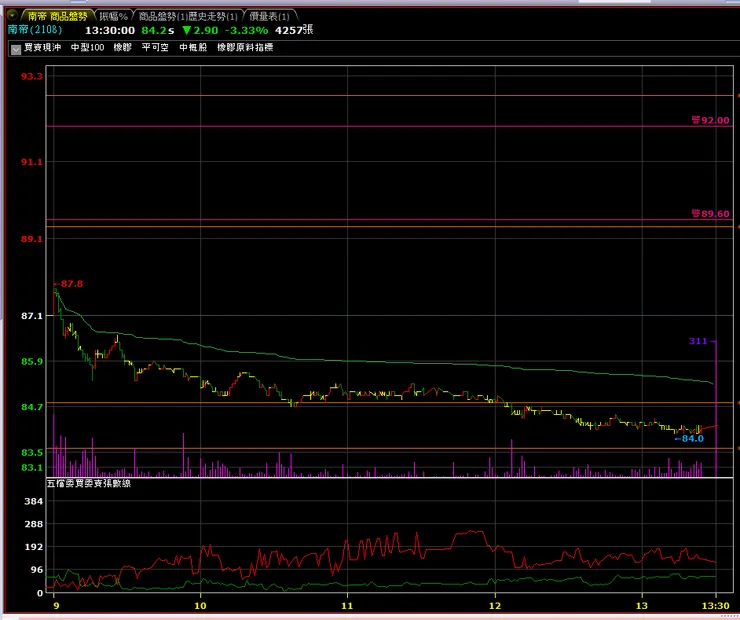Select the 南帝 商品盤勢 tab

click(57, 16)
